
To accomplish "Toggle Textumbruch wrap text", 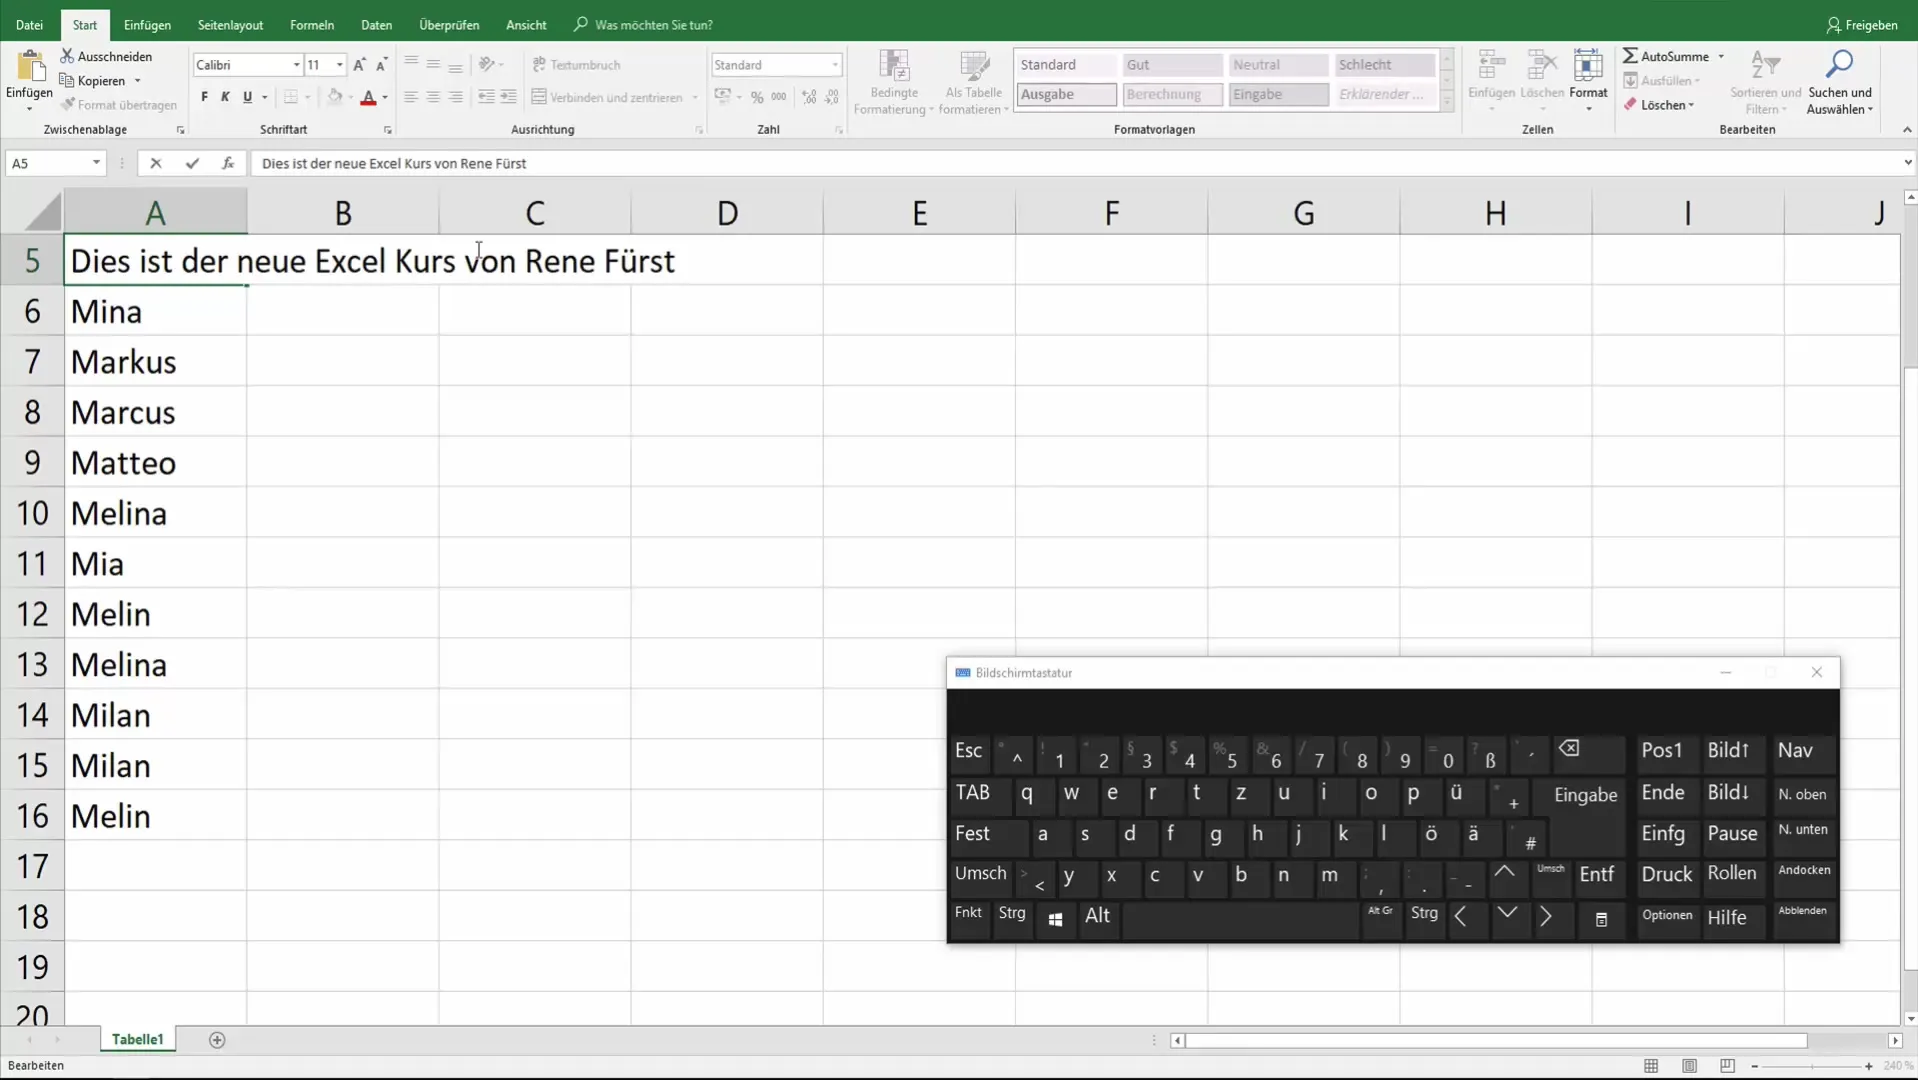I will pyautogui.click(x=577, y=65).
